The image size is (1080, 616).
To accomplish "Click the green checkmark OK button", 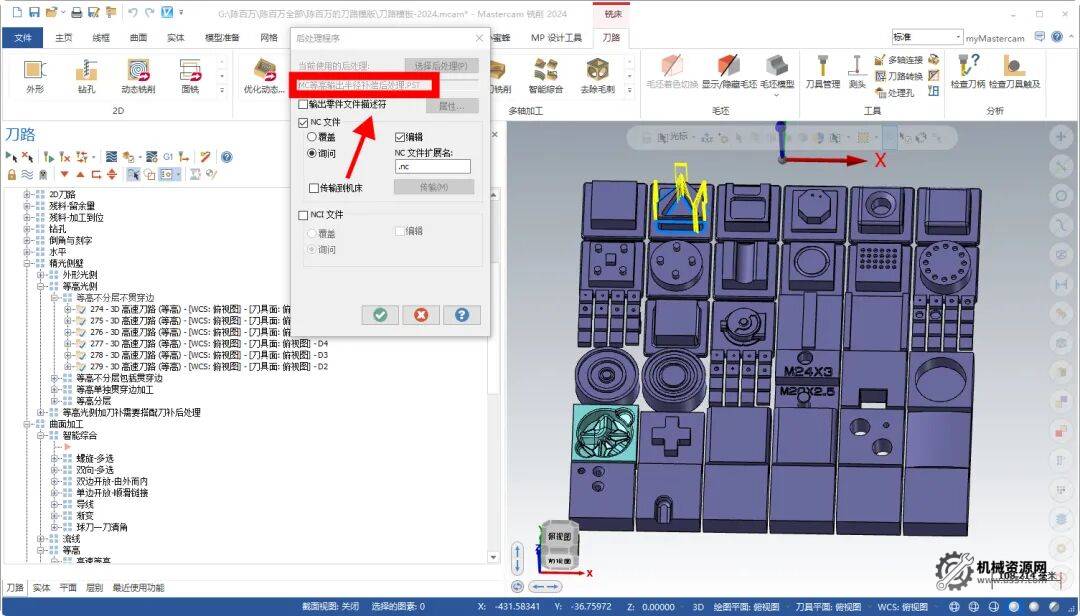I will [x=379, y=314].
